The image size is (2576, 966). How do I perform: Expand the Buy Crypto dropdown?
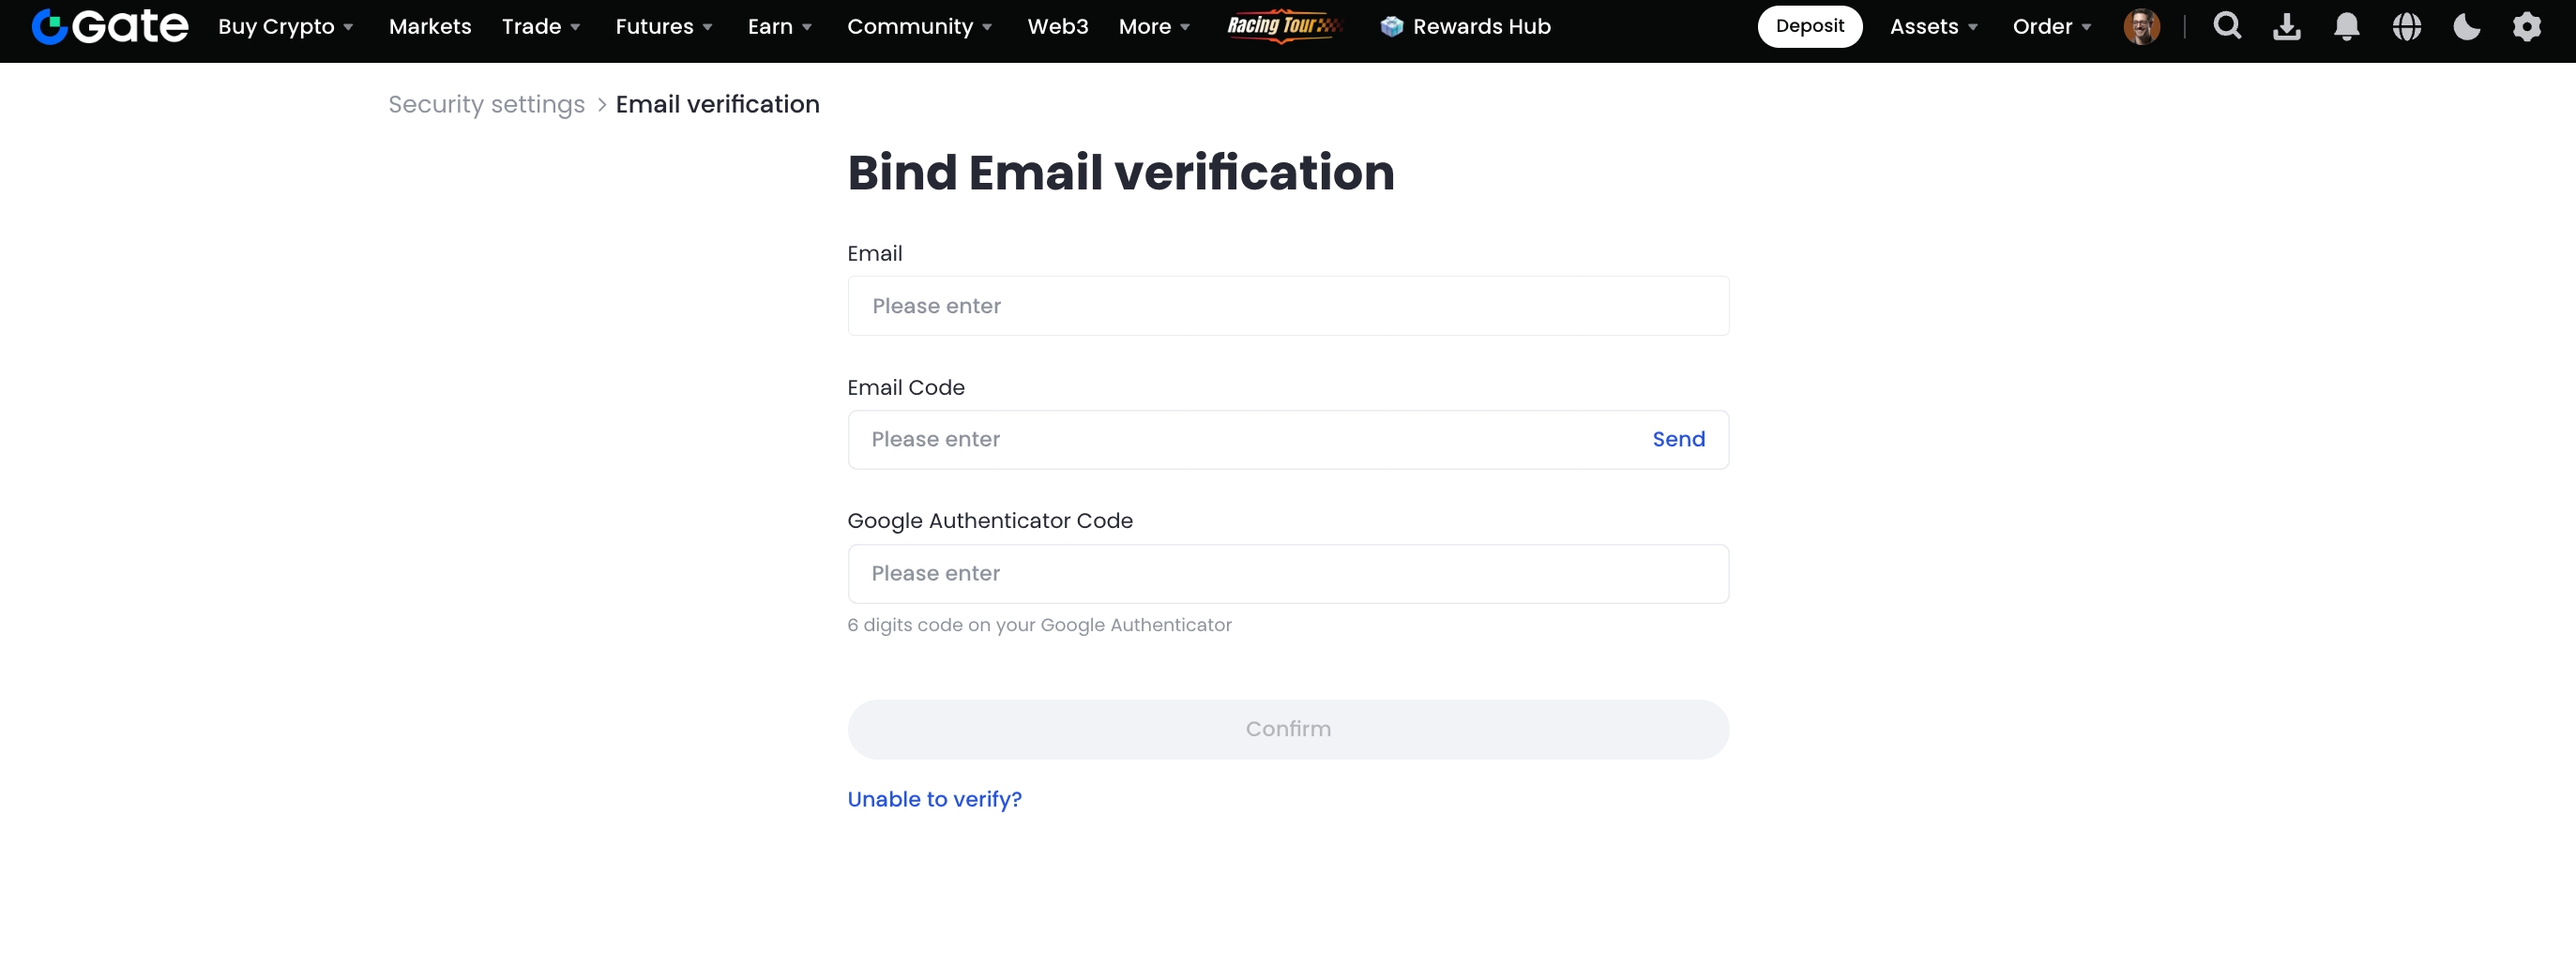click(285, 27)
